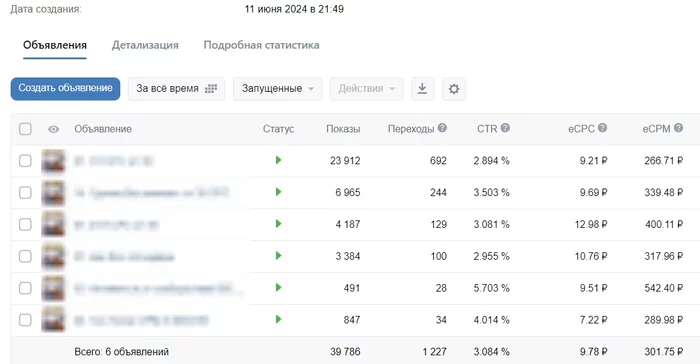Select checkbox for the 3 384 impressions ad

(x=25, y=256)
